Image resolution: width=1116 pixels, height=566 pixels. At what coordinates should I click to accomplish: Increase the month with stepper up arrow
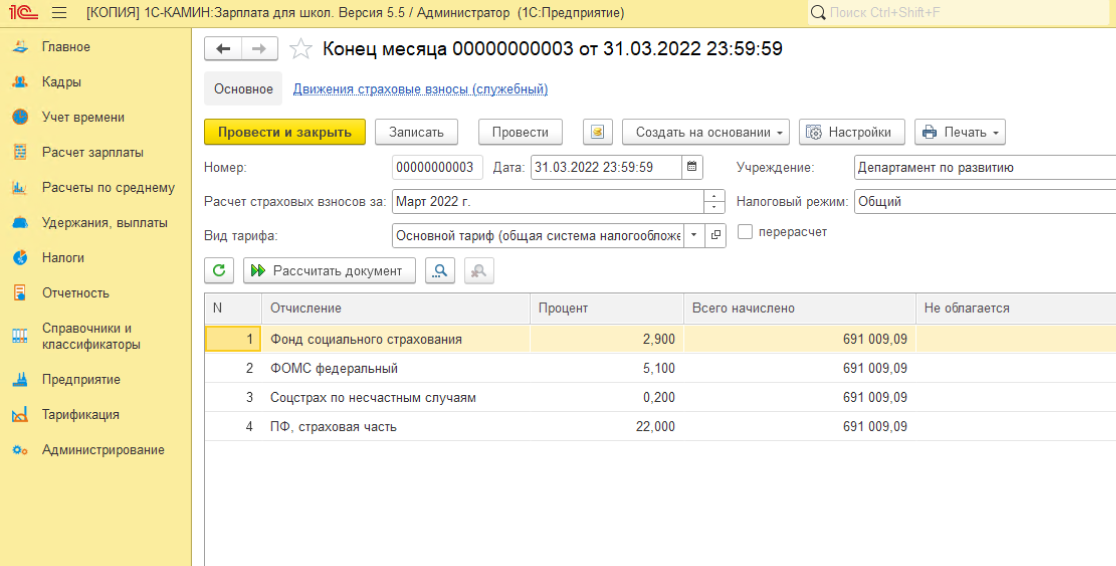coord(715,196)
